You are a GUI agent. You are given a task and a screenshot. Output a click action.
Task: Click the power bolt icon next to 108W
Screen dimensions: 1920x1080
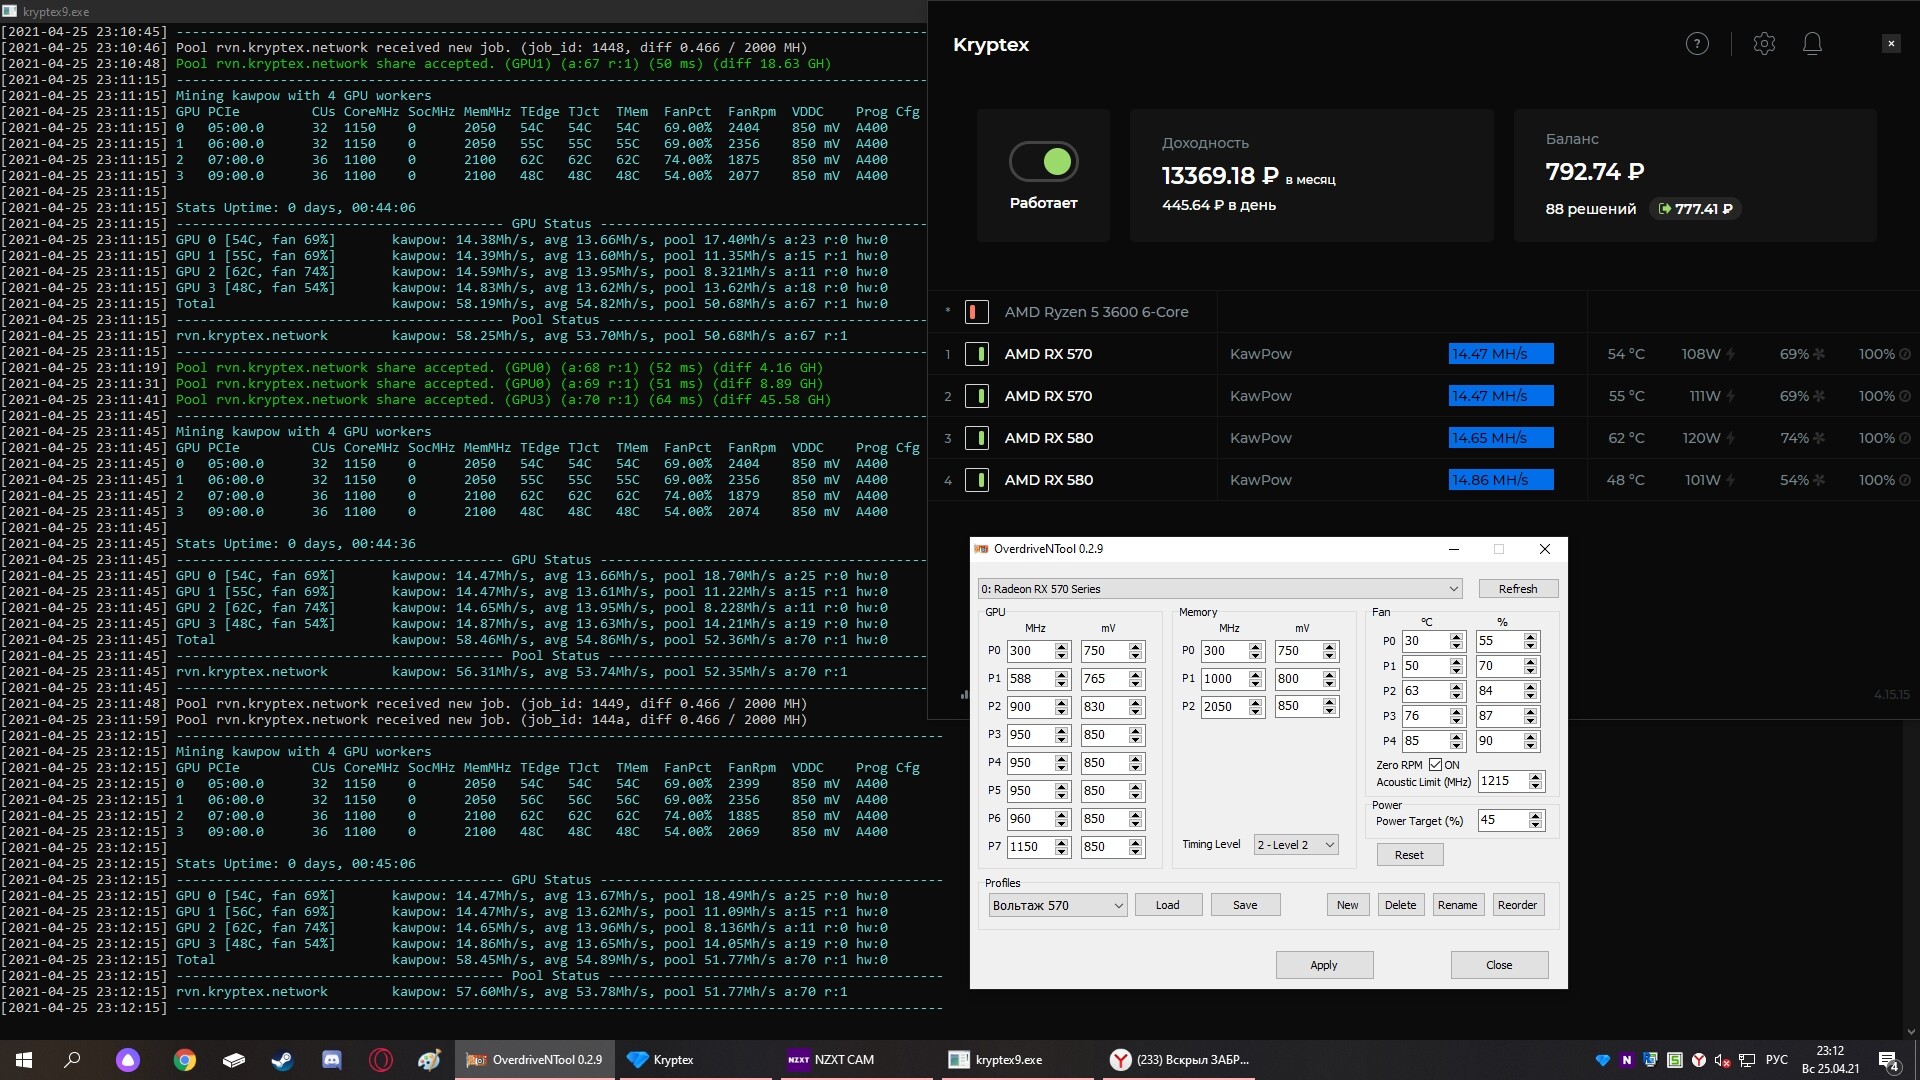pyautogui.click(x=1730, y=354)
